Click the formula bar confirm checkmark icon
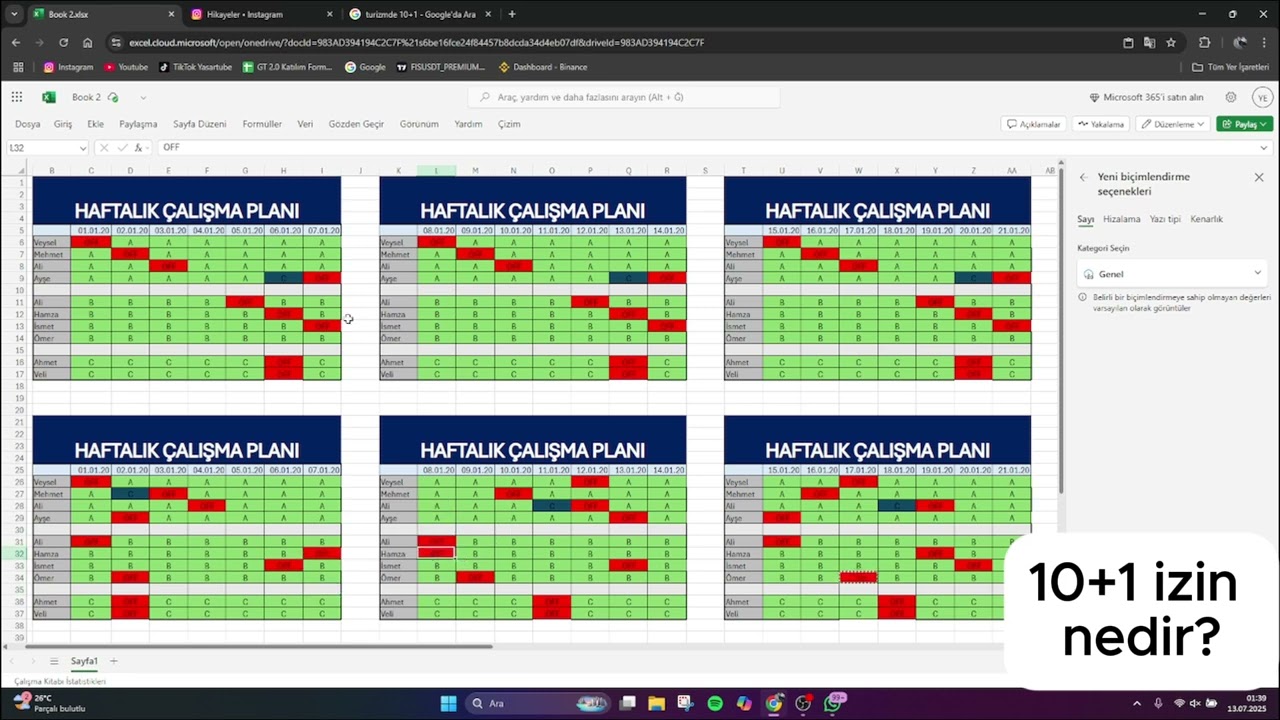 click(x=122, y=147)
